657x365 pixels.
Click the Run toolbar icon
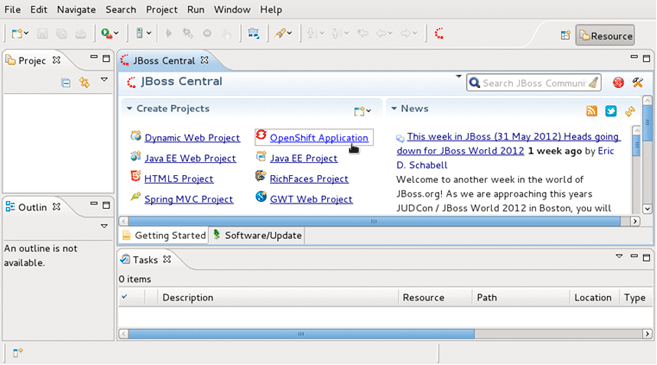click(x=106, y=33)
